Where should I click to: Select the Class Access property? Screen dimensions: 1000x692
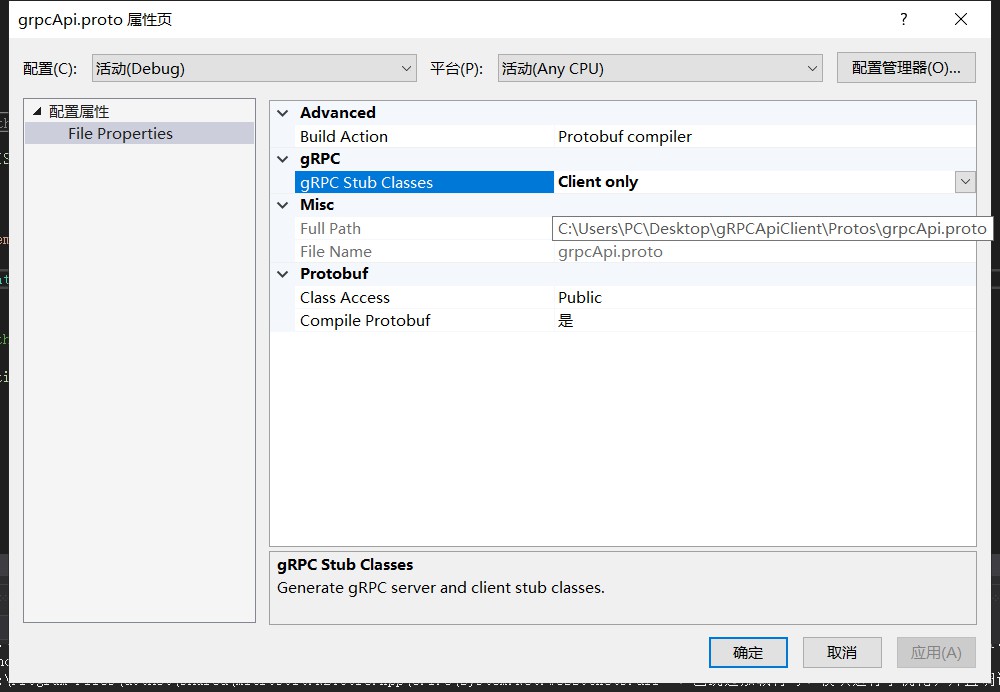pyautogui.click(x=345, y=298)
